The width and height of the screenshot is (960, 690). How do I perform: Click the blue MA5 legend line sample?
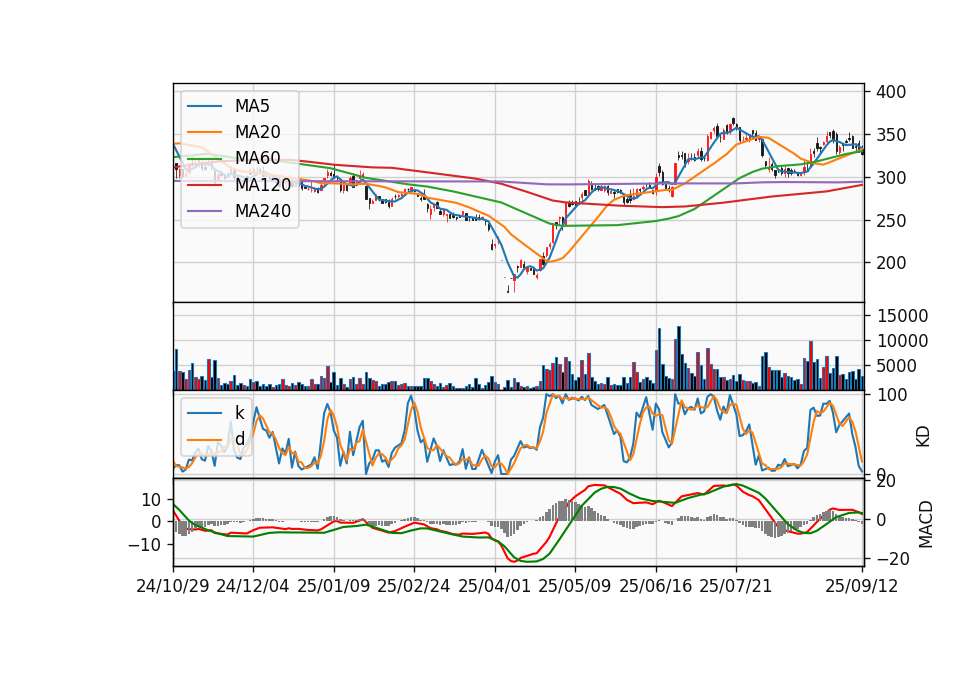(204, 106)
